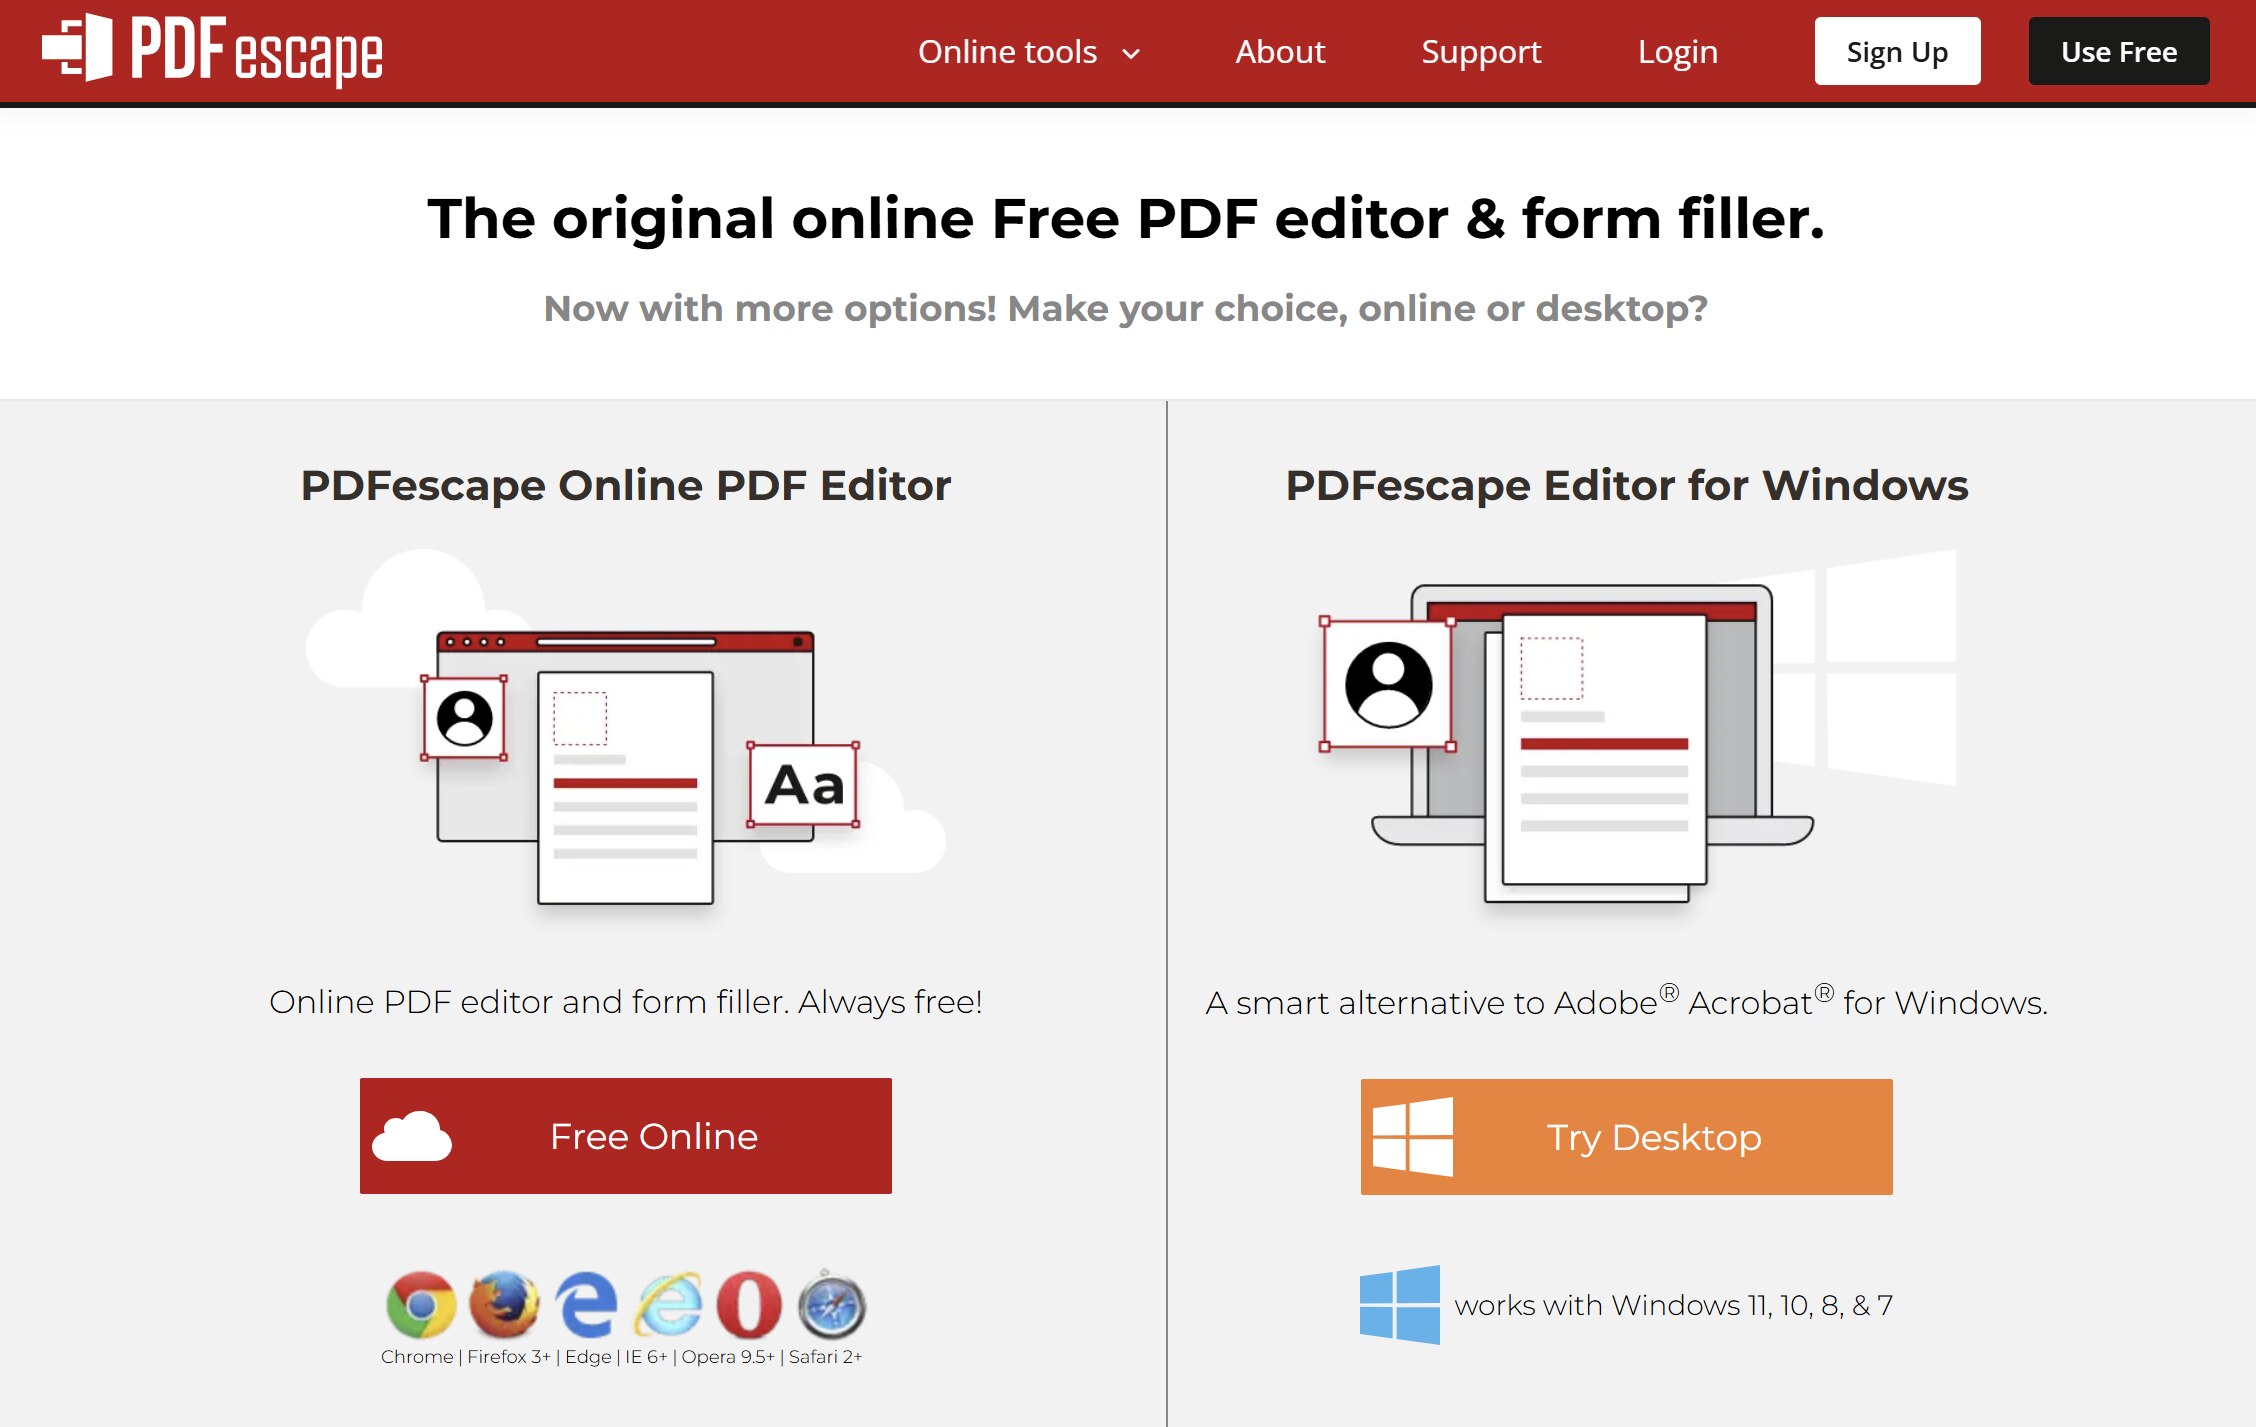Click the profile avatar icon in online illustration
Image resolution: width=2256 pixels, height=1427 pixels.
(465, 718)
